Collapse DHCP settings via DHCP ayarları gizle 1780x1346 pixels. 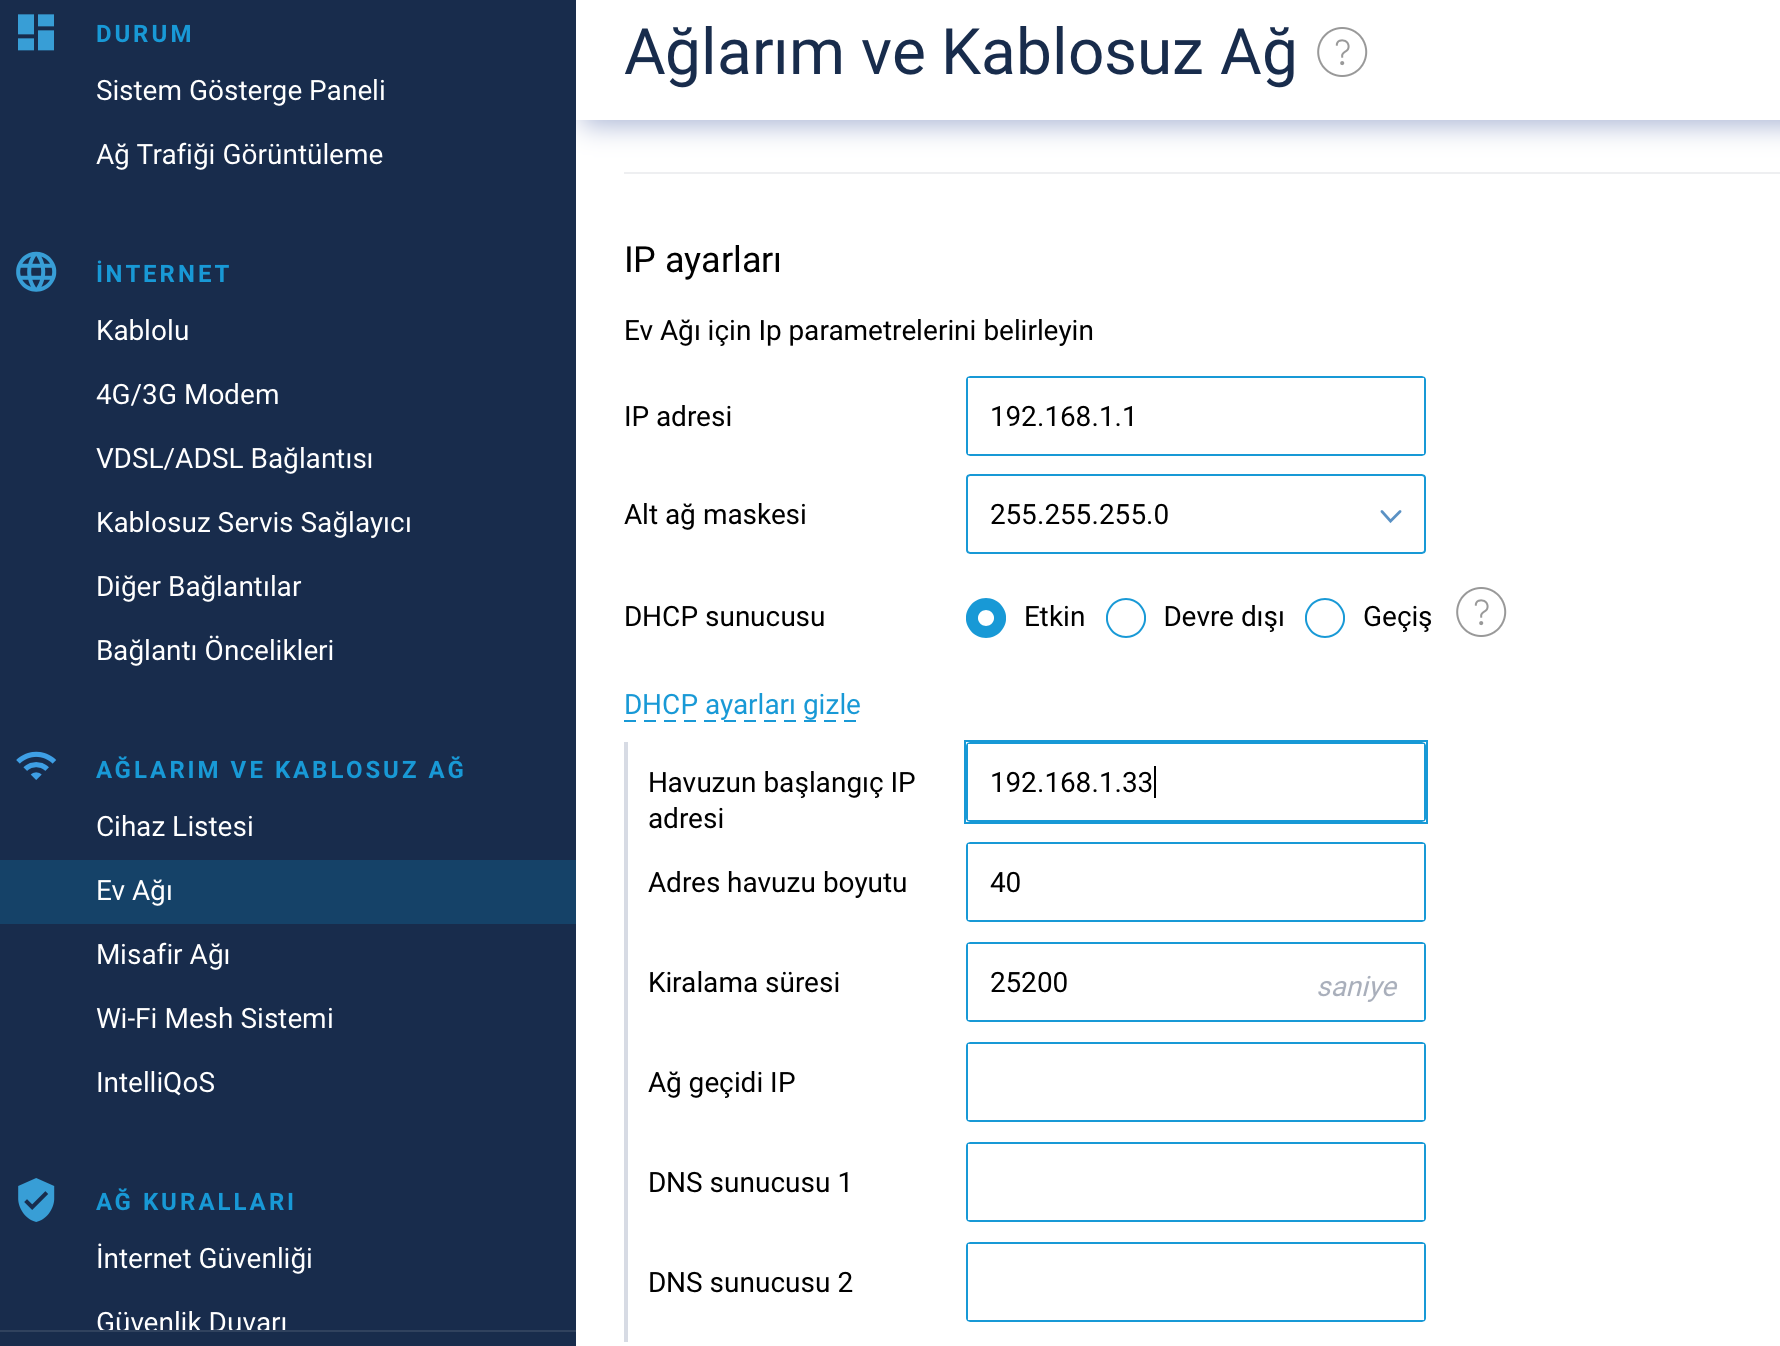pyautogui.click(x=742, y=705)
